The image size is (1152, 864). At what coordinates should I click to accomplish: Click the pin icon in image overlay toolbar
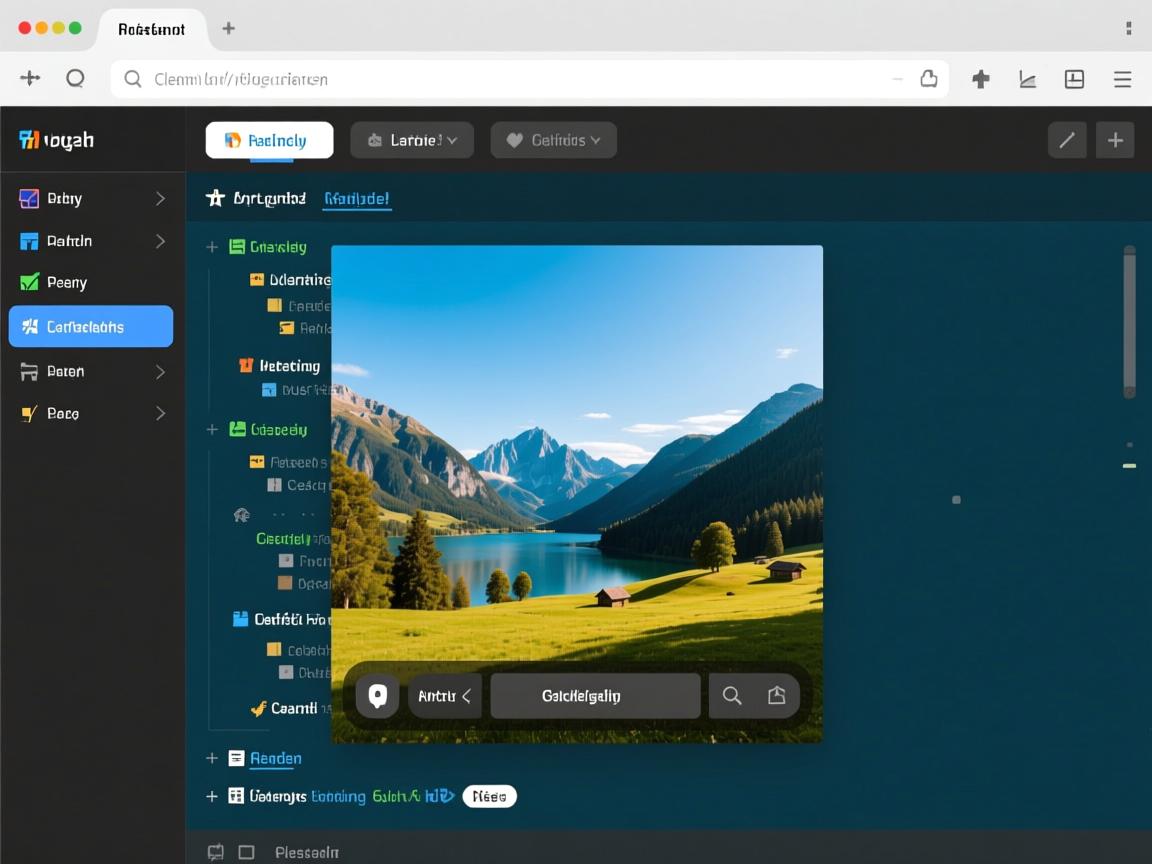(x=377, y=696)
